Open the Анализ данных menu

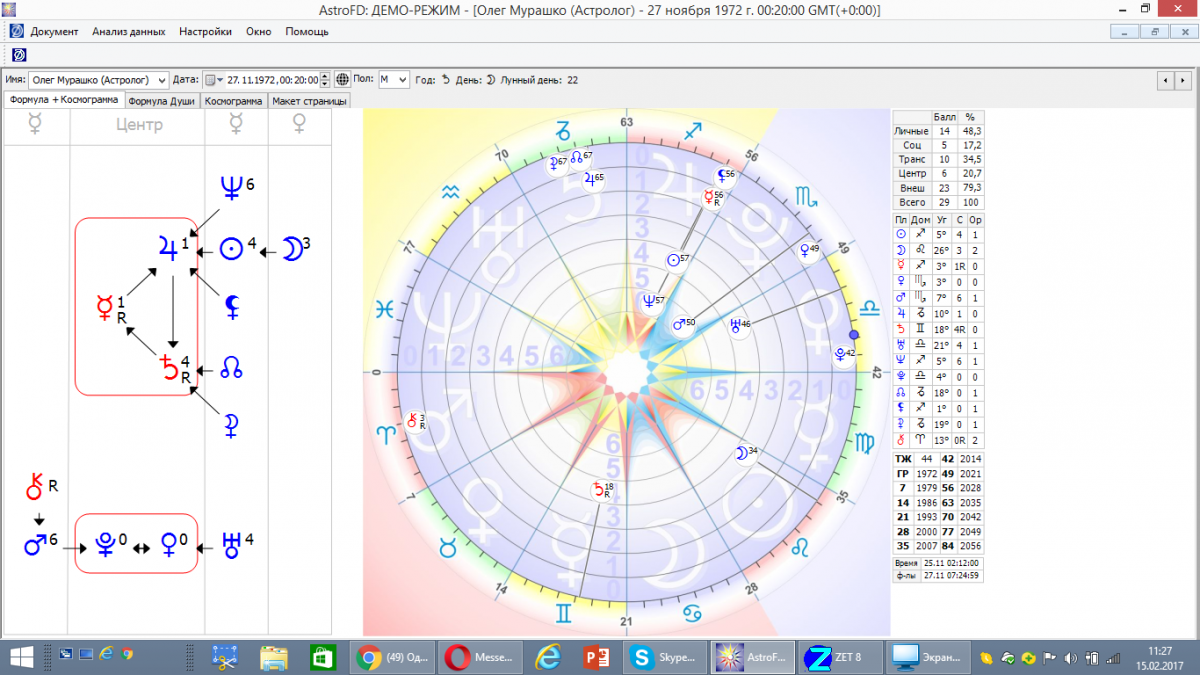coord(128,31)
